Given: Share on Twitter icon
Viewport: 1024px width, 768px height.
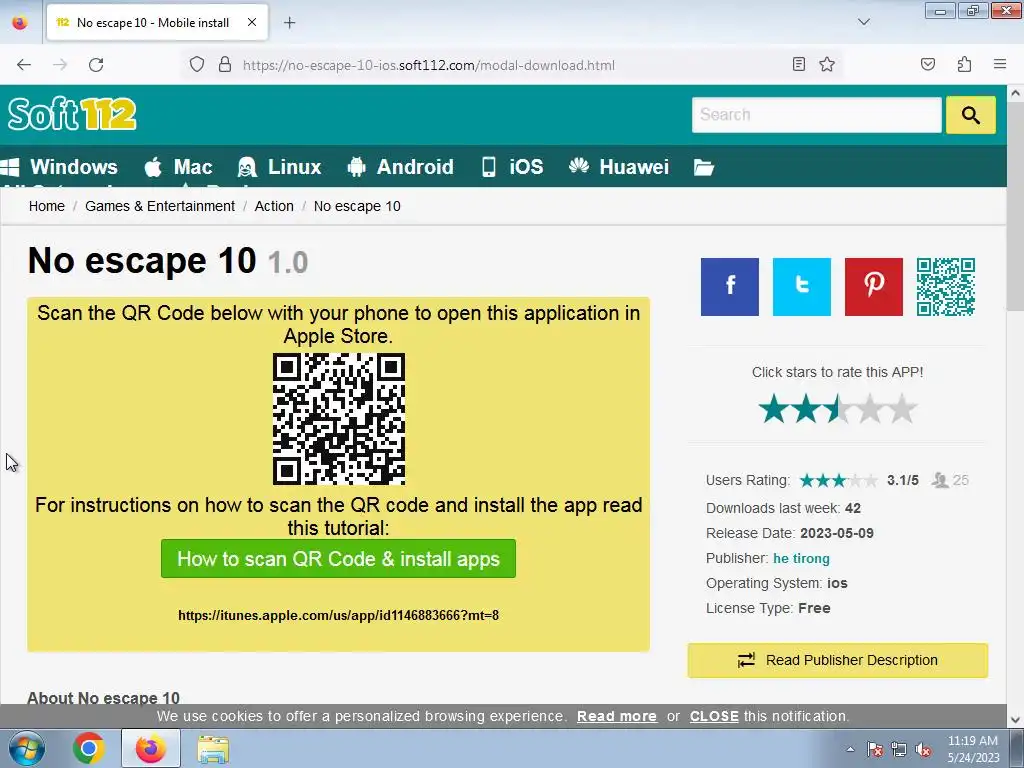Looking at the screenshot, I should tap(801, 287).
